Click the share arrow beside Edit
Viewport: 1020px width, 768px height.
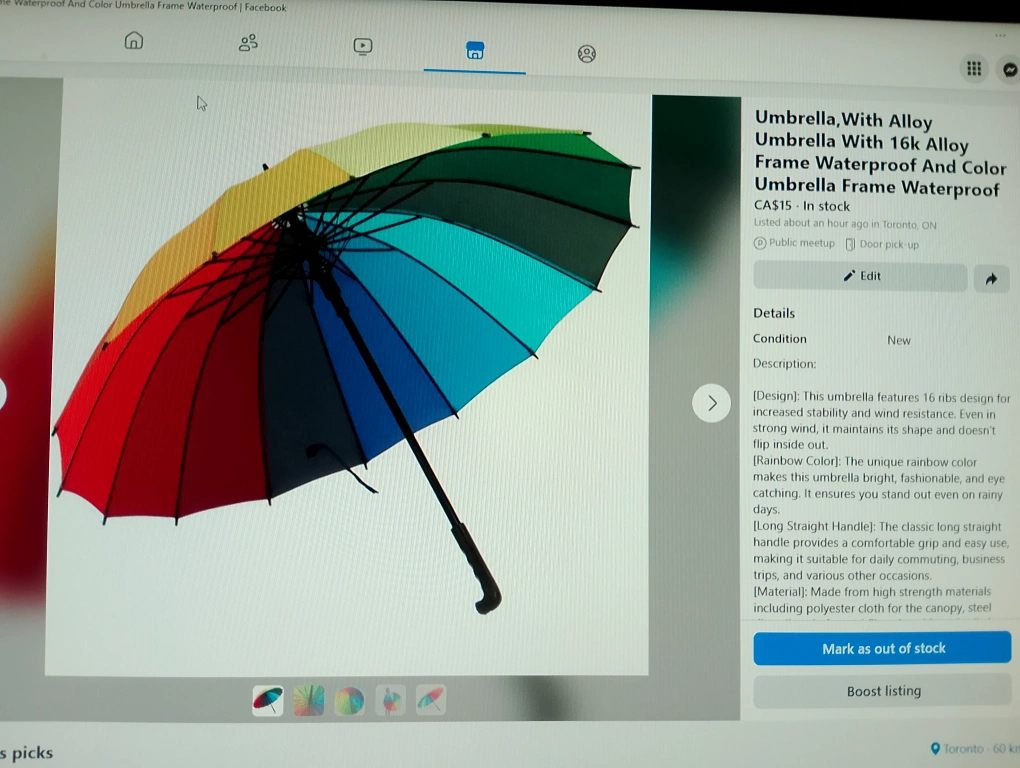(x=991, y=279)
